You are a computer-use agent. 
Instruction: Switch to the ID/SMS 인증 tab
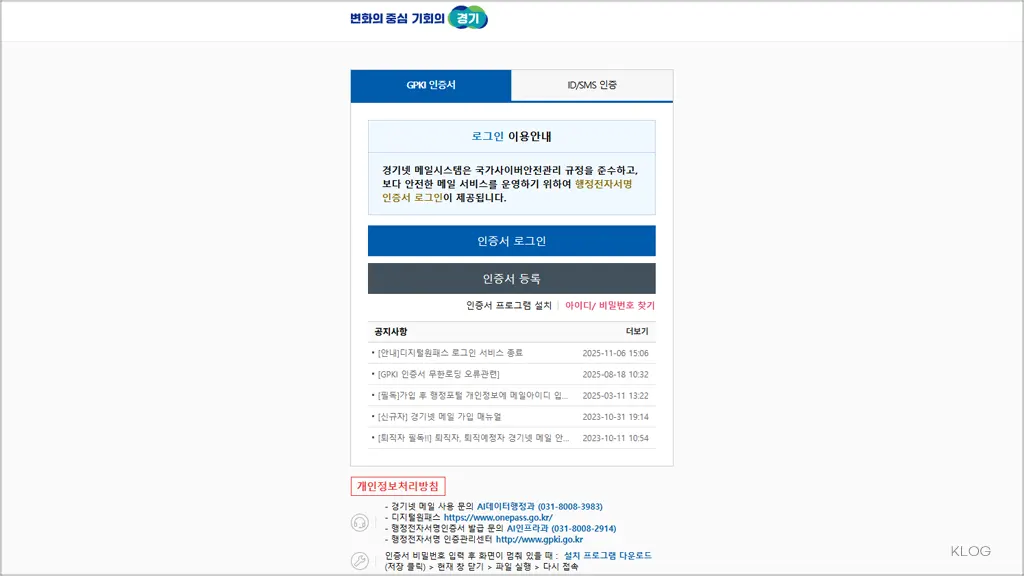[x=593, y=85]
